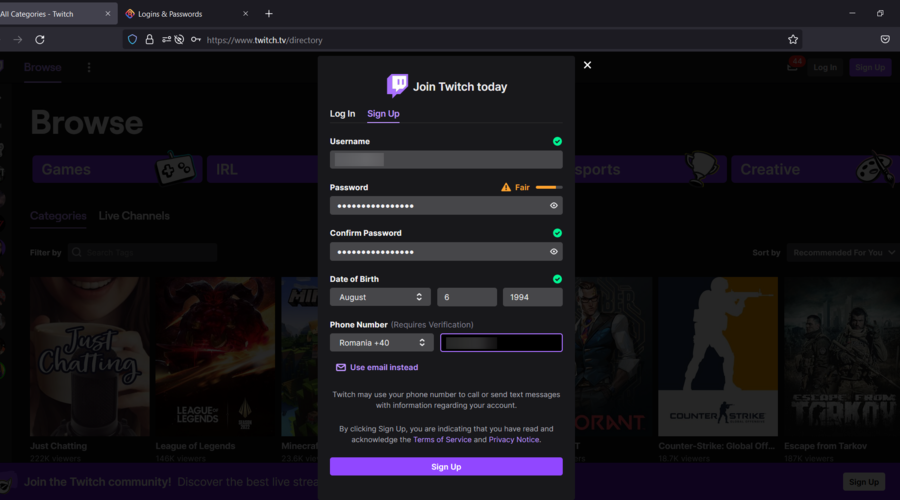Click the password warning triangle icon
The image size is (900, 500).
click(506, 187)
